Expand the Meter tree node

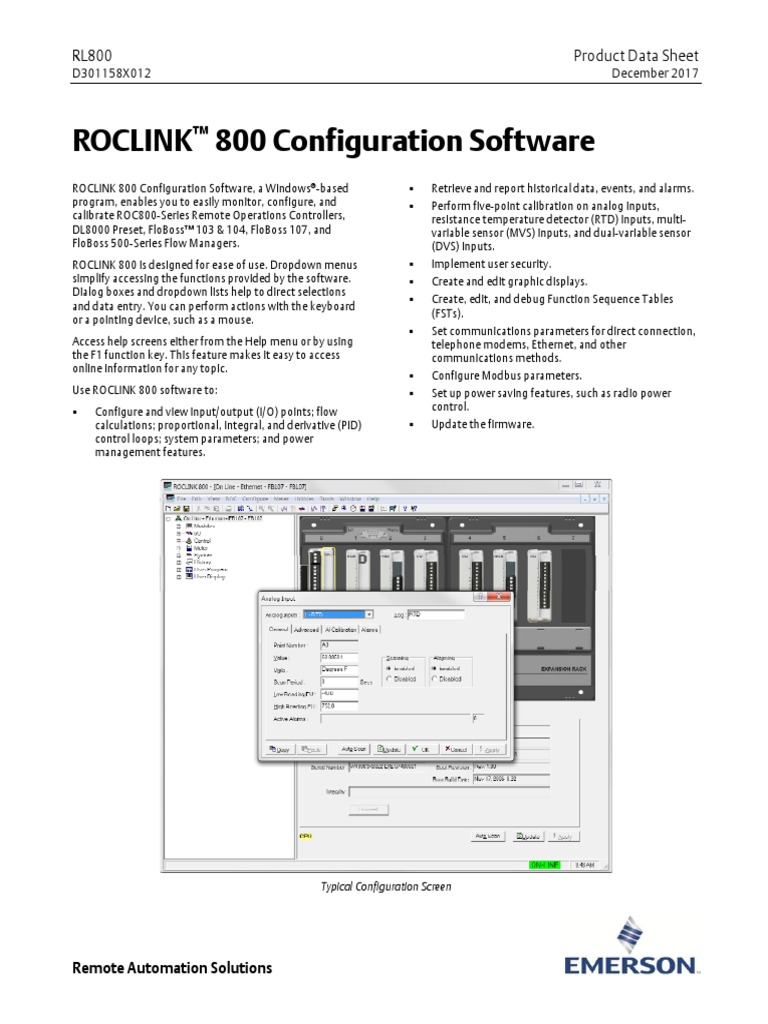pos(179,548)
